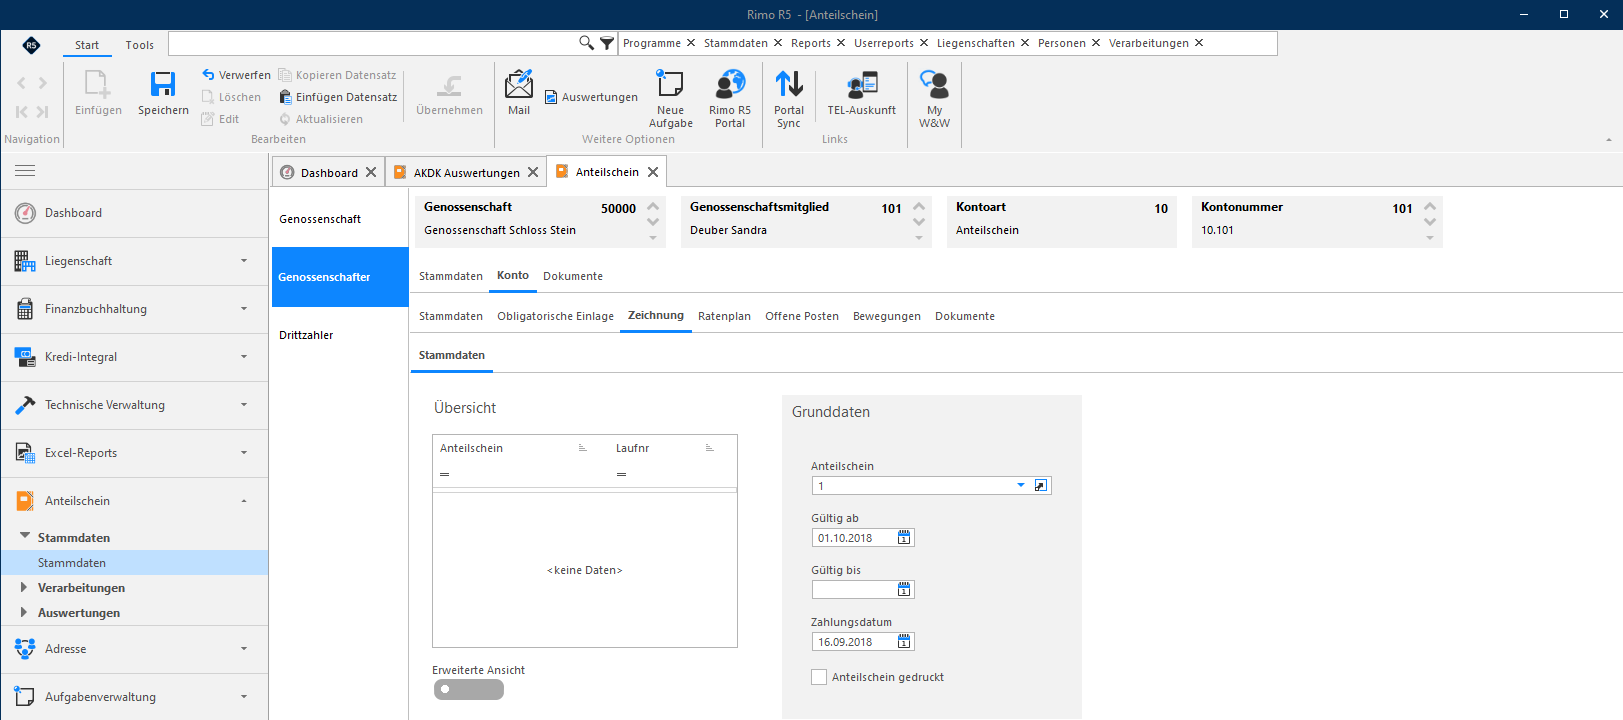Open the Anteilschein dropdown in Grunddaten

pos(1021,486)
